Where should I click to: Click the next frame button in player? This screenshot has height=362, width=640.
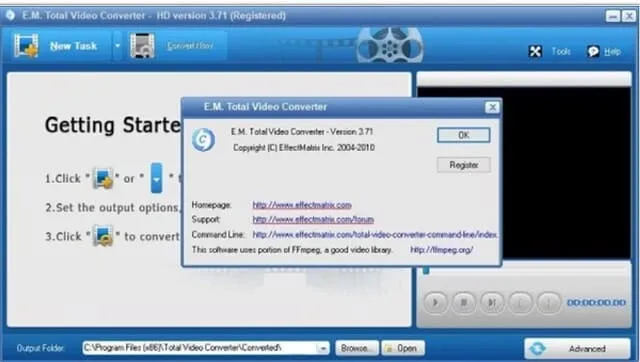pyautogui.click(x=492, y=302)
